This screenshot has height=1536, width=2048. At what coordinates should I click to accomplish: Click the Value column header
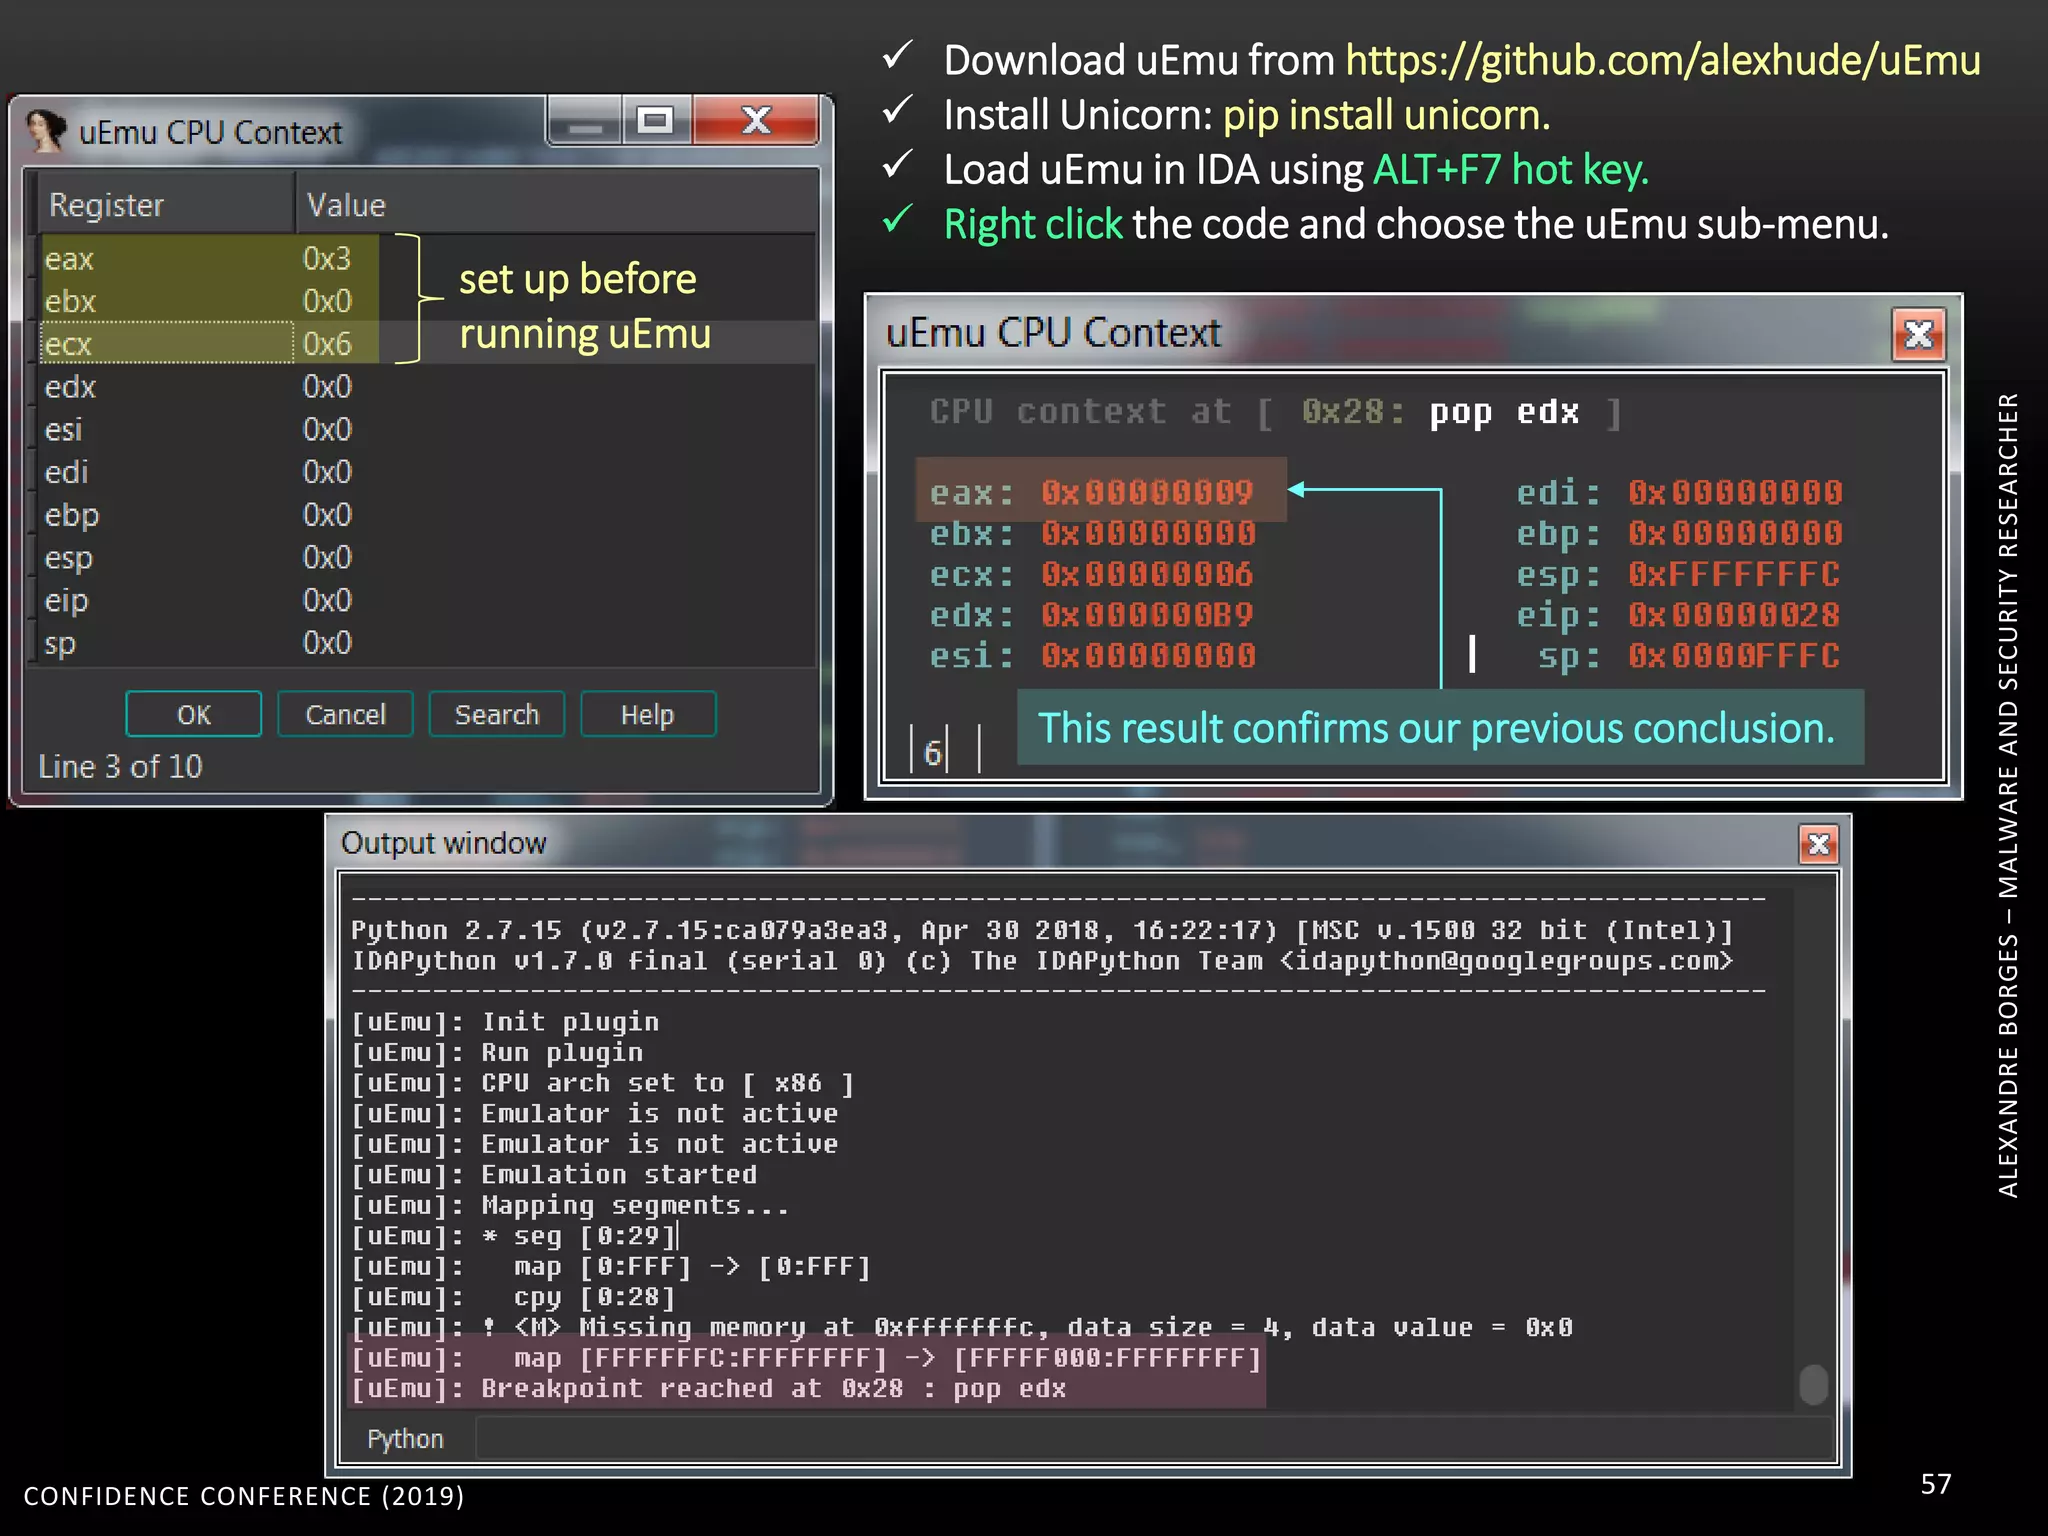coord(555,204)
